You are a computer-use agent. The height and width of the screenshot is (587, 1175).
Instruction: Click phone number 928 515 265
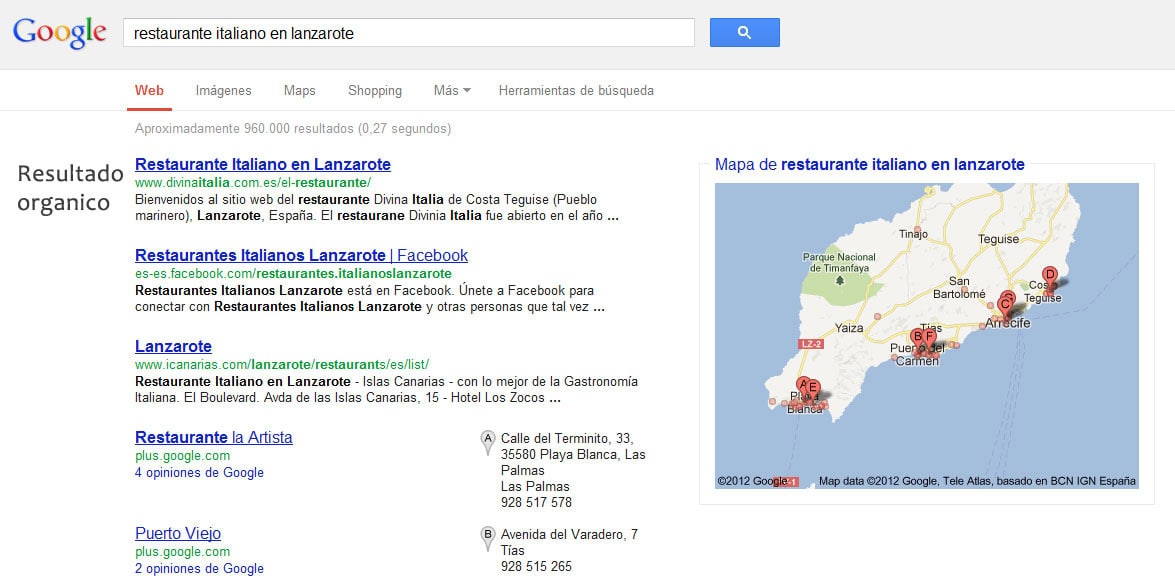tap(536, 567)
